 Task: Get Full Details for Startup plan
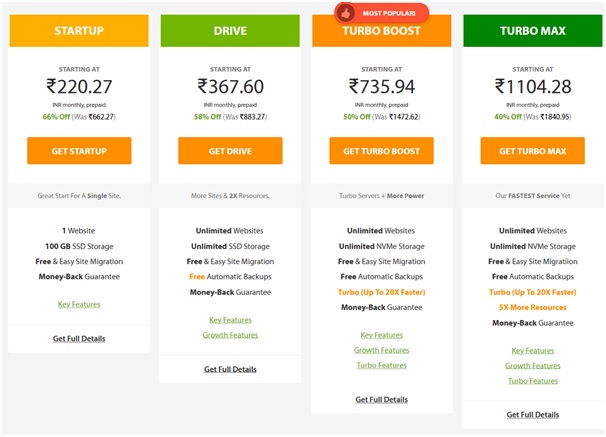(x=79, y=338)
